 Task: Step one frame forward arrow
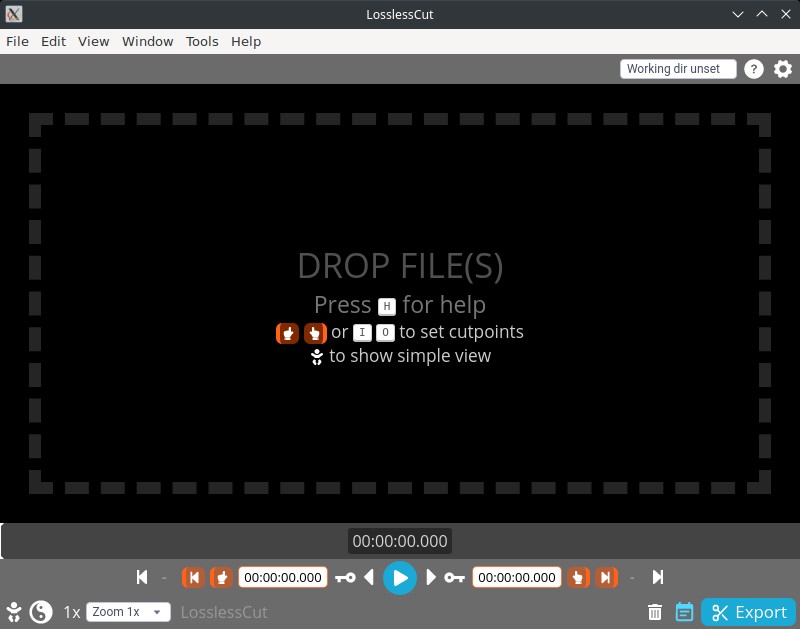(x=431, y=577)
